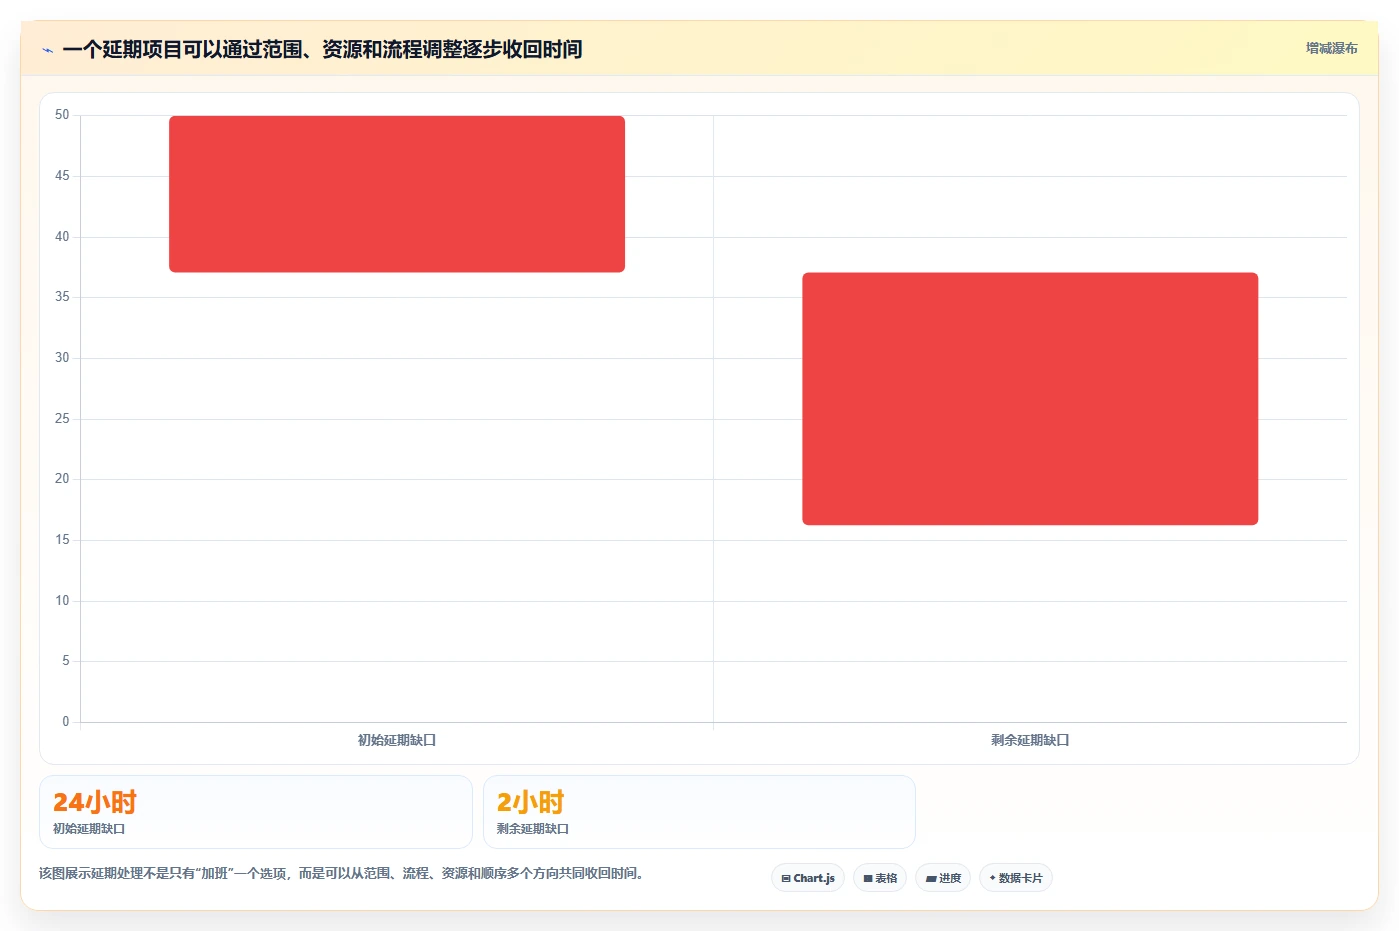This screenshot has width=1399, height=931.
Task: Click the x-axis label 剩余延期缺口
Action: [x=1030, y=740]
